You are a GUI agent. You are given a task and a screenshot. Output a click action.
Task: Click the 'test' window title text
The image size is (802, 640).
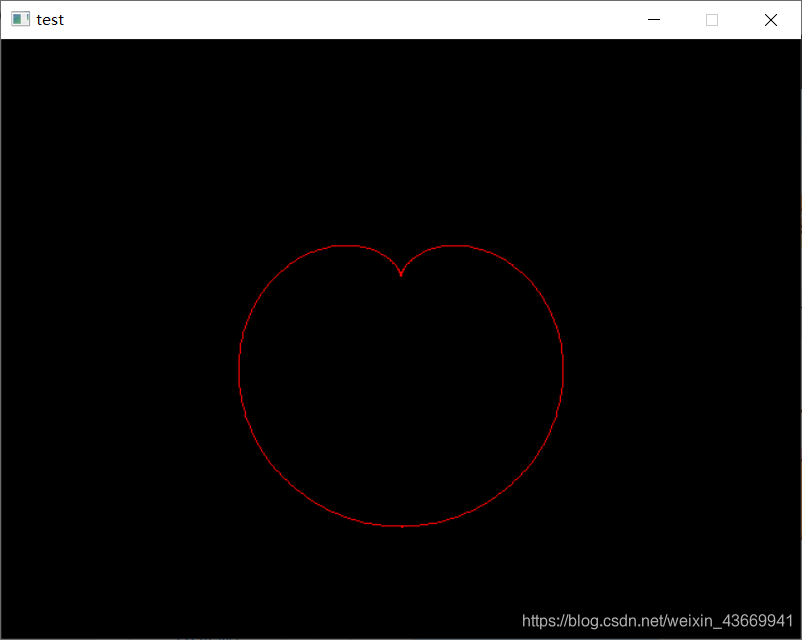[50, 20]
